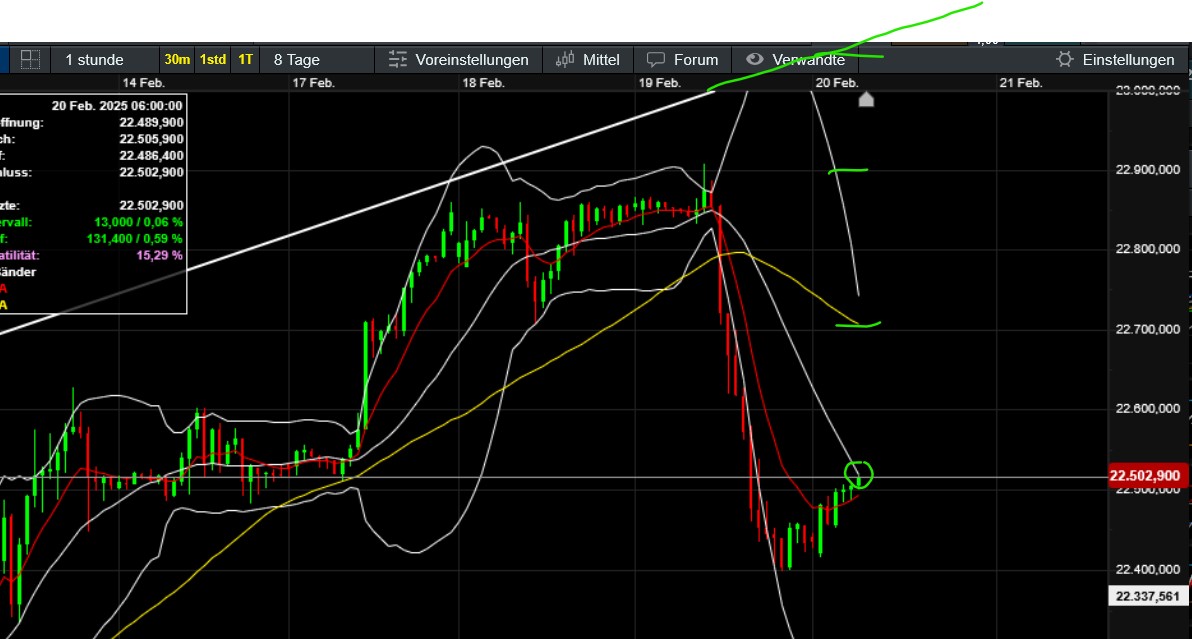This screenshot has width=1192, height=639.
Task: Click the '18 Feb.' date label
Action: point(483,83)
